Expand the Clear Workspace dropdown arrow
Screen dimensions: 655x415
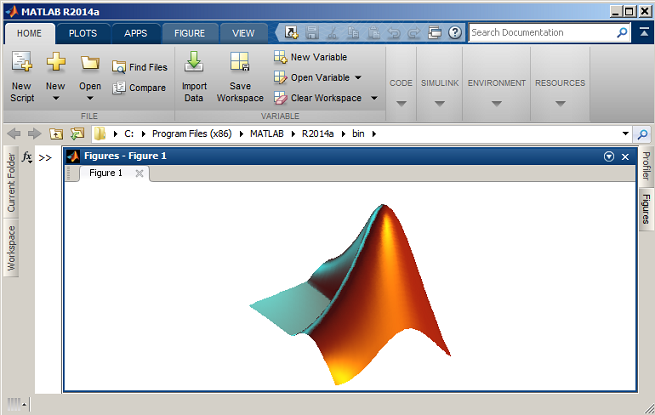coord(373,98)
